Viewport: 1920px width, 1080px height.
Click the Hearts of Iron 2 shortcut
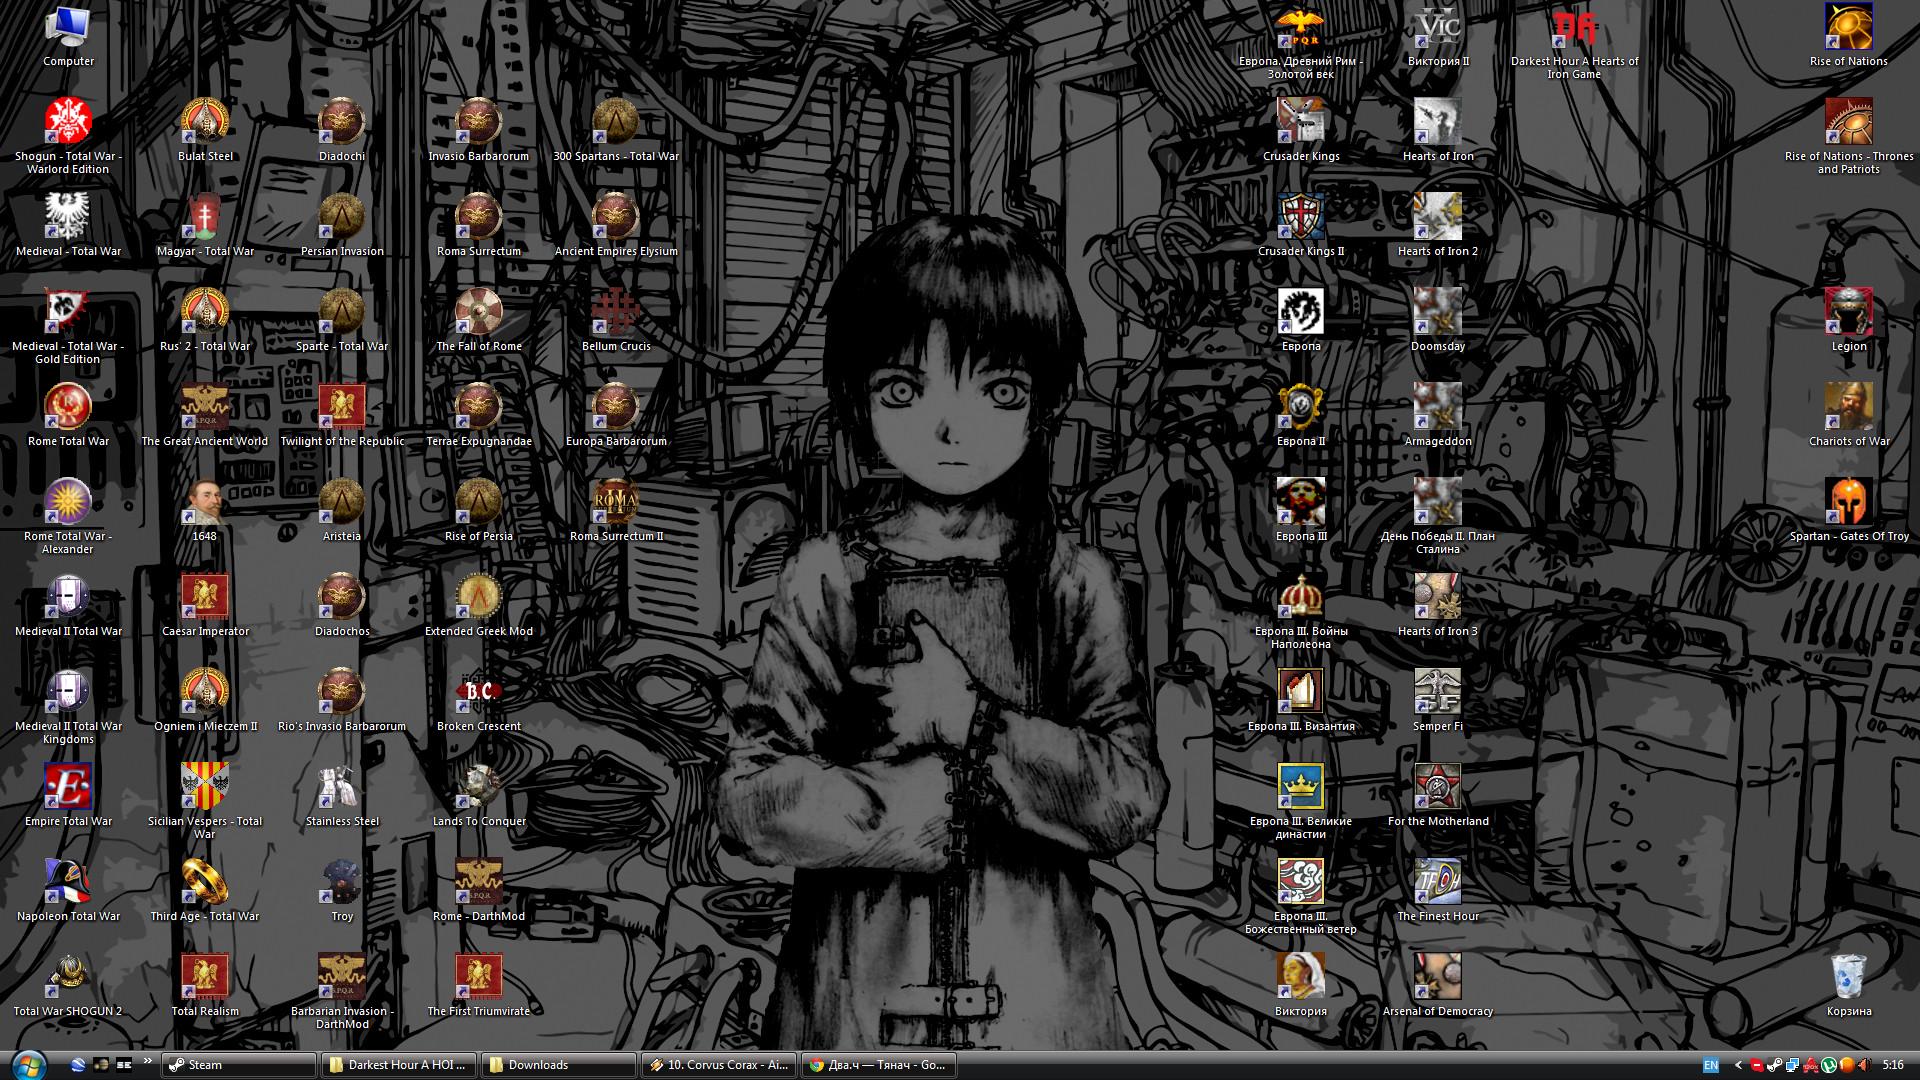[x=1438, y=225]
